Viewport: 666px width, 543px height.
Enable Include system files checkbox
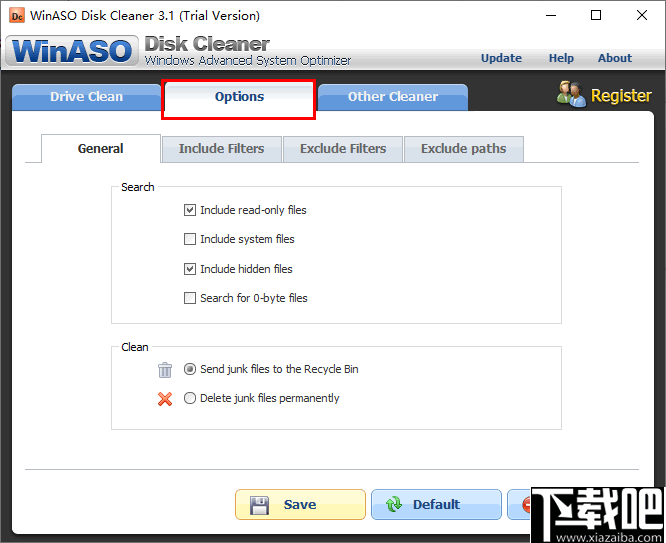(190, 239)
